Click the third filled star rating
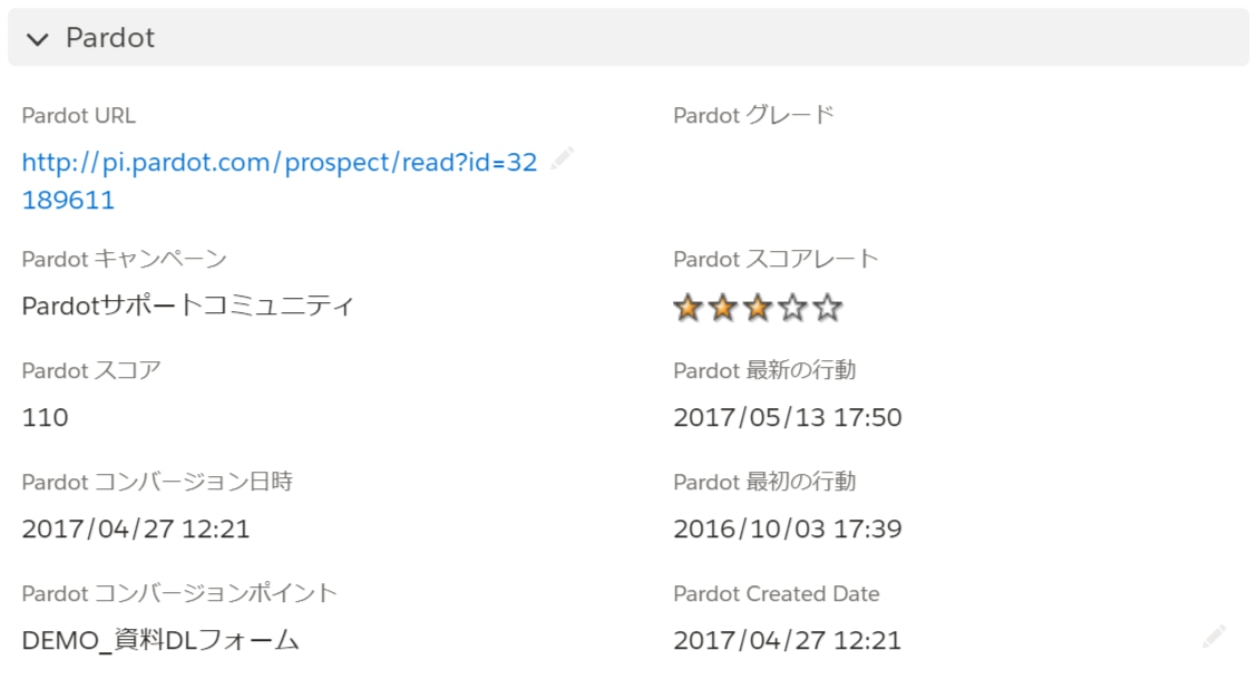The width and height of the screenshot is (1258, 685). tap(757, 309)
